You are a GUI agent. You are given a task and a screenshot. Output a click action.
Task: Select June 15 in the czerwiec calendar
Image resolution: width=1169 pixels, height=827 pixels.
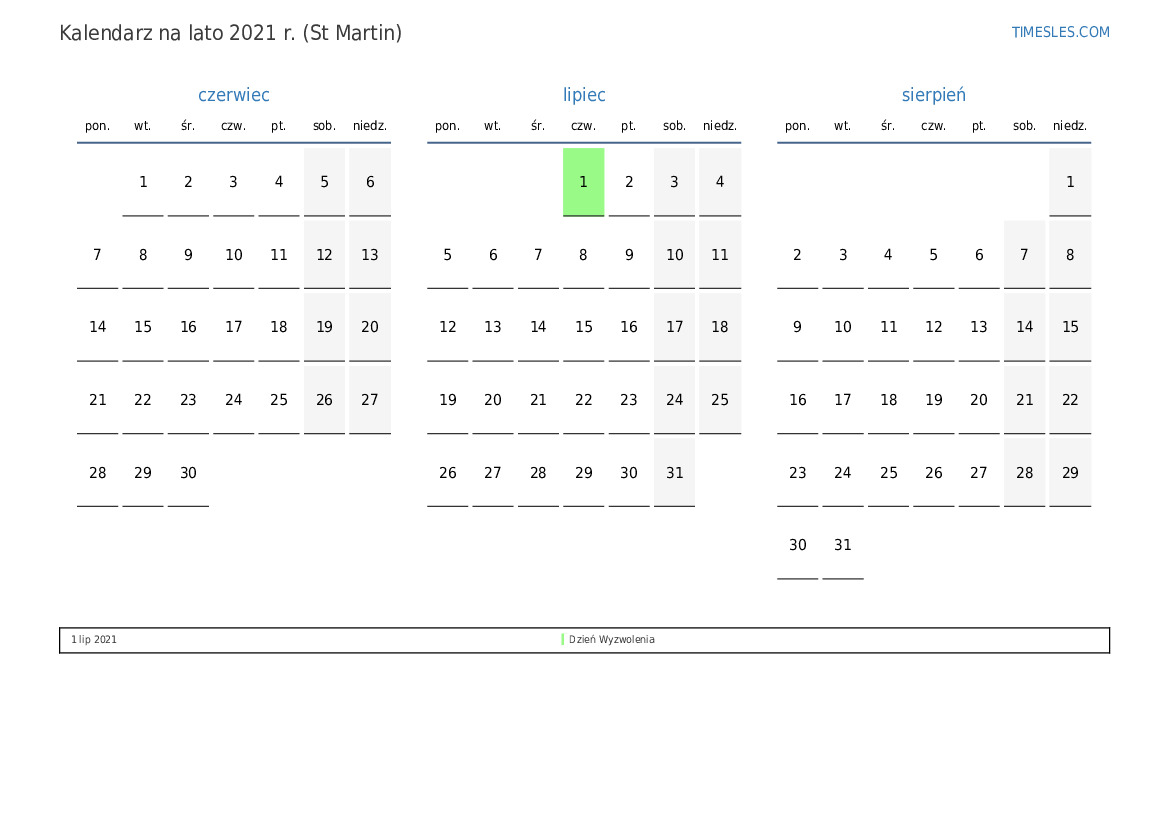point(143,327)
